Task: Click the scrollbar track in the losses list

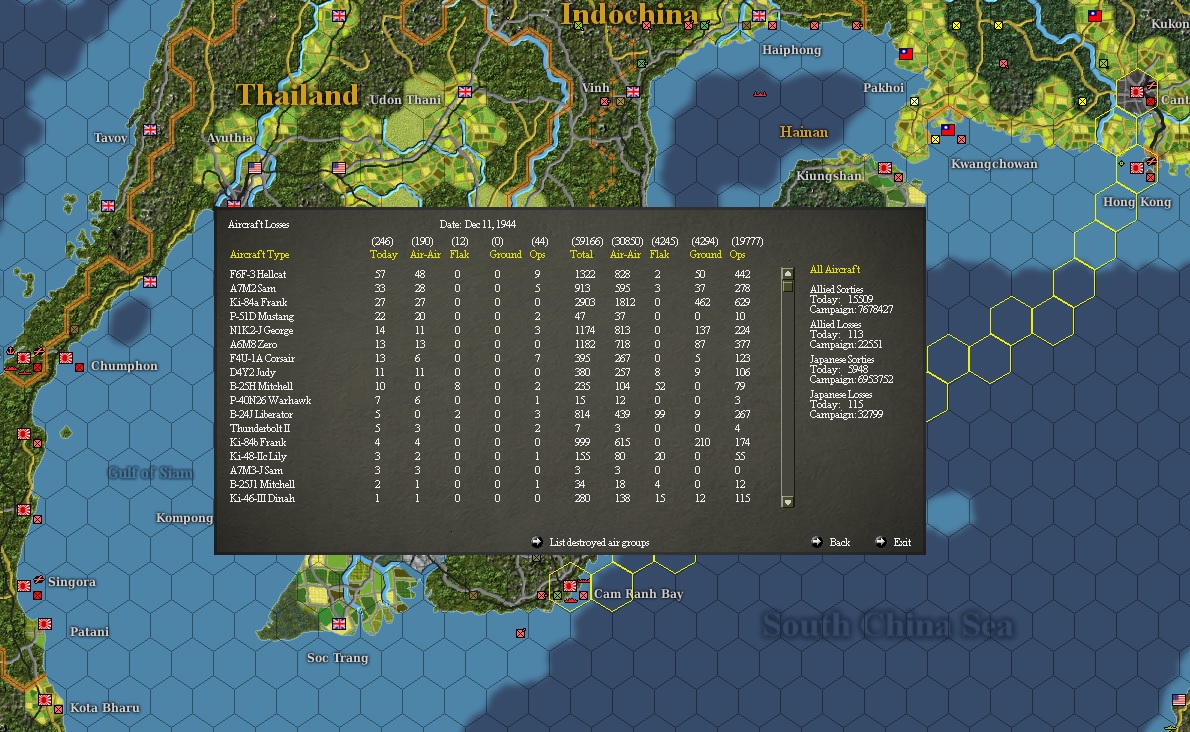Action: coord(787,394)
